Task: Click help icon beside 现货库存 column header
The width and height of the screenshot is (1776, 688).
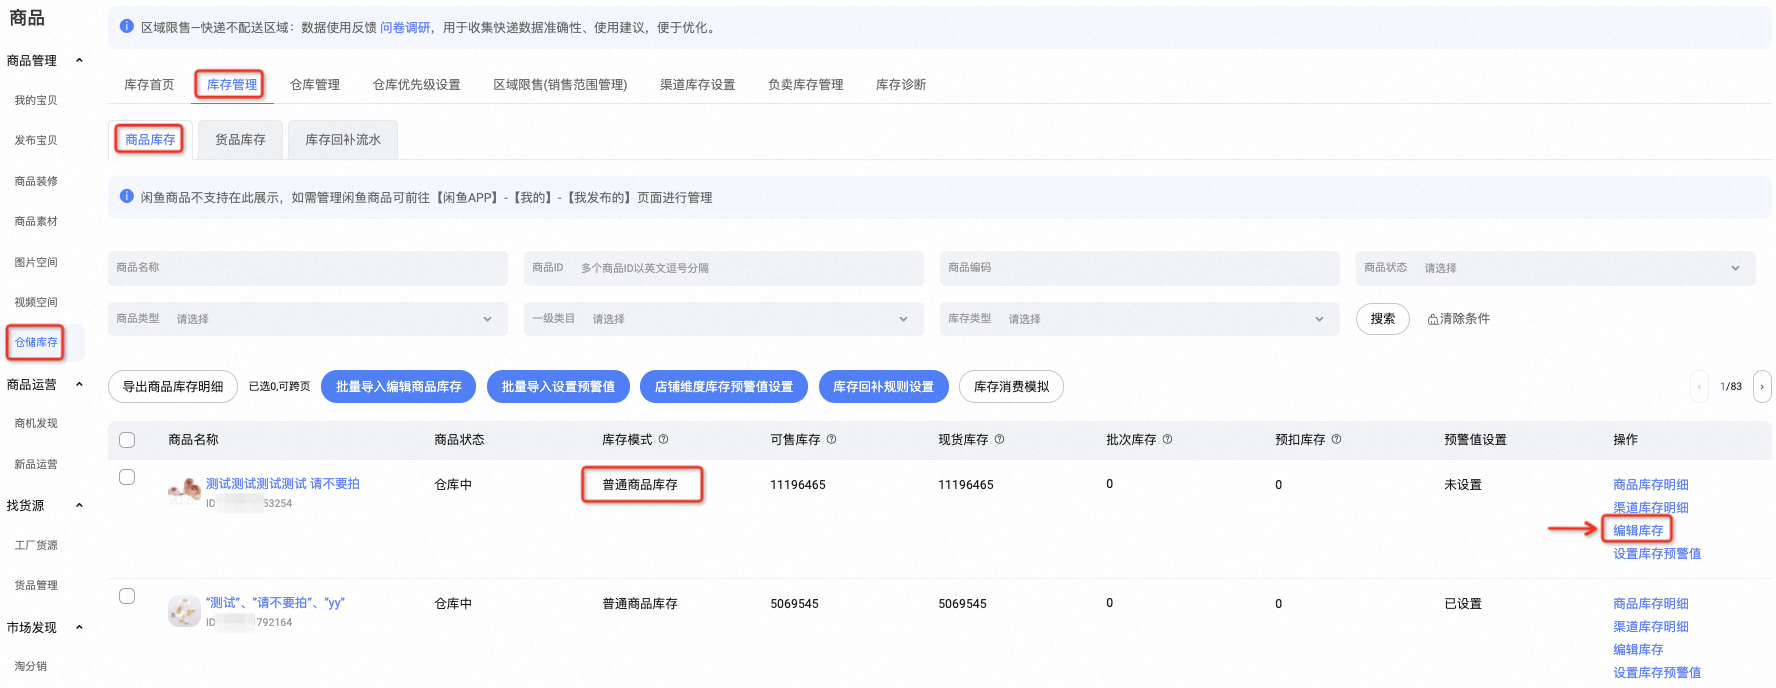Action: point(999,439)
